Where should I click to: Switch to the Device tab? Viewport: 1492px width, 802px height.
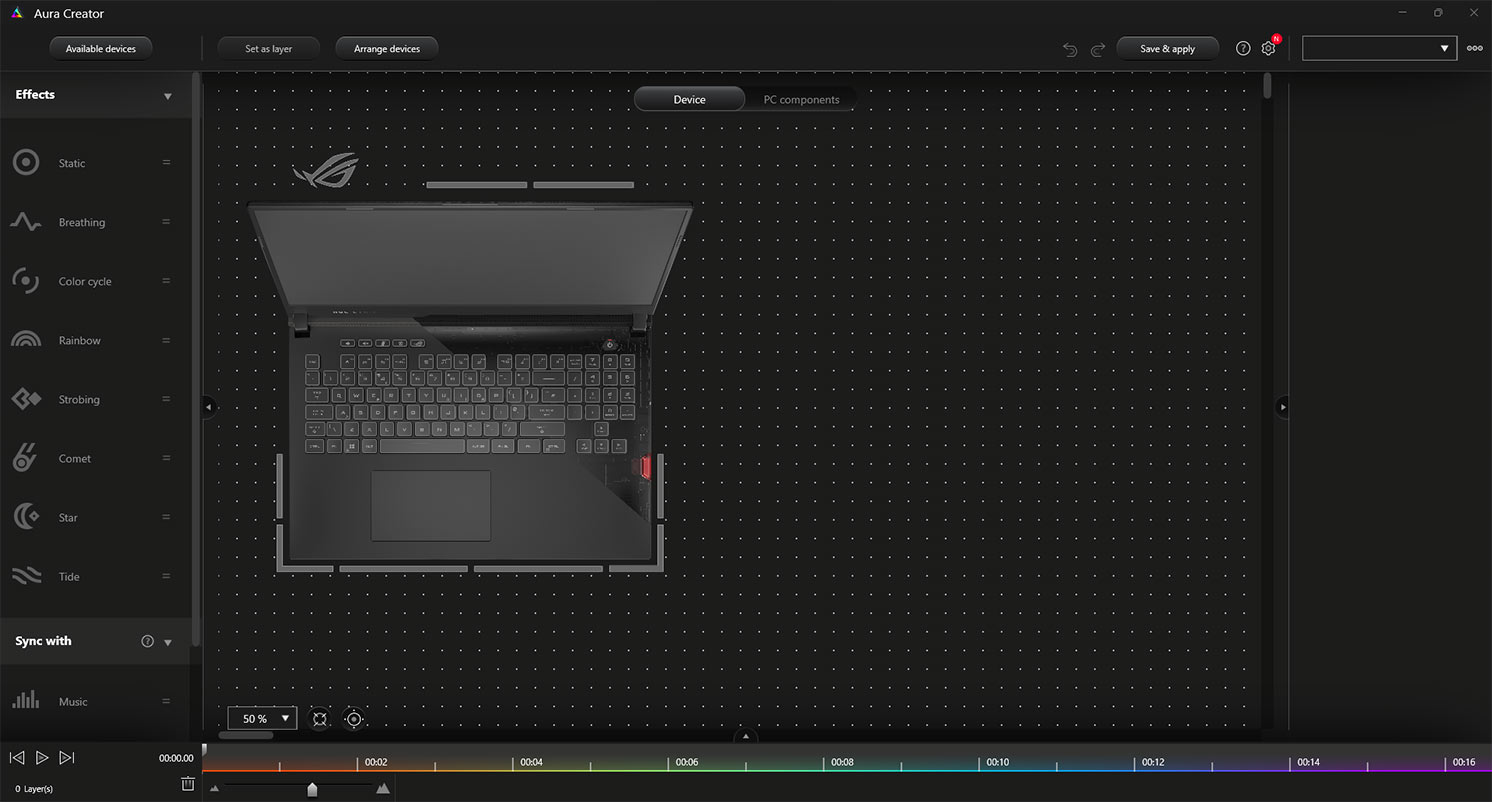tap(689, 99)
